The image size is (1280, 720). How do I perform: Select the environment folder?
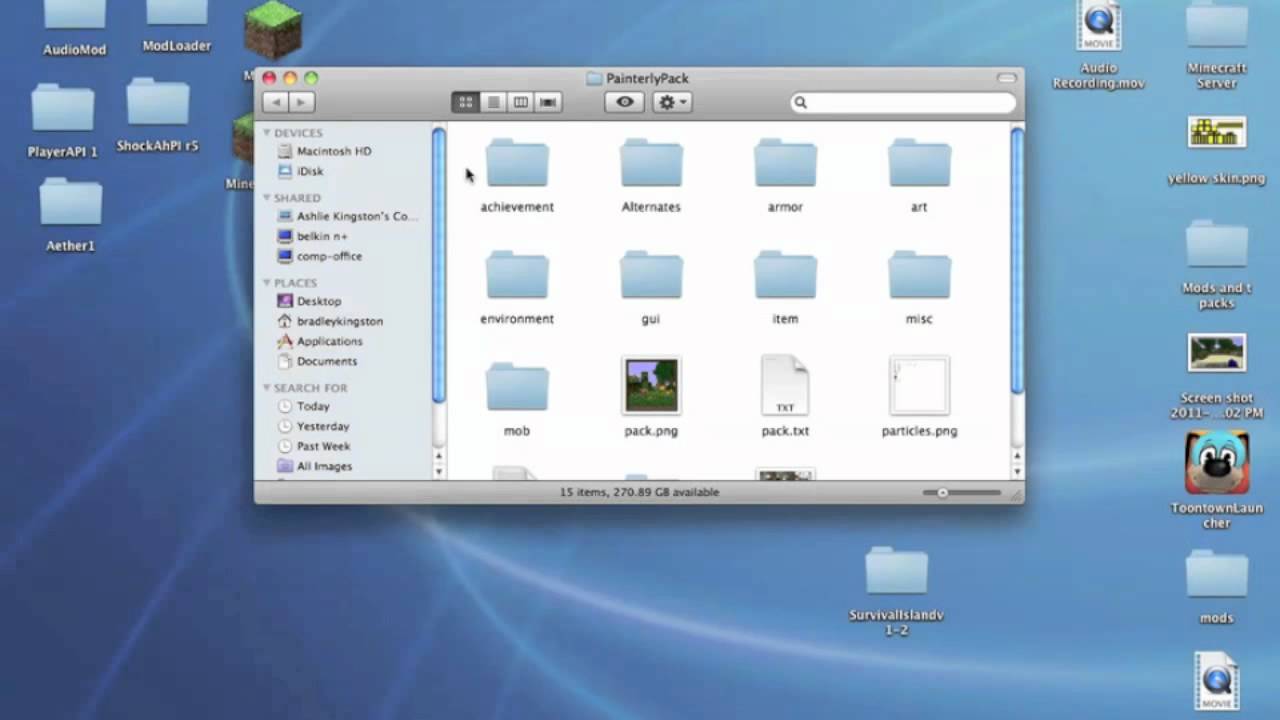[x=517, y=275]
